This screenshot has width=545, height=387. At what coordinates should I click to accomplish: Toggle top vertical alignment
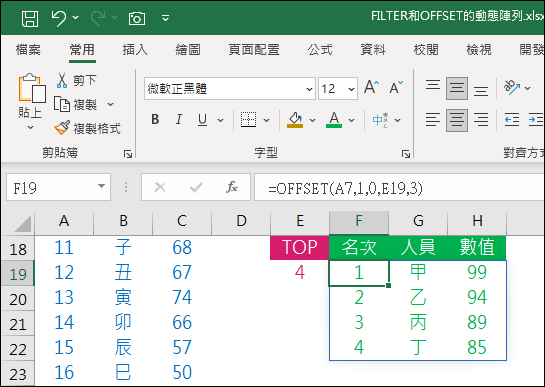coord(433,87)
